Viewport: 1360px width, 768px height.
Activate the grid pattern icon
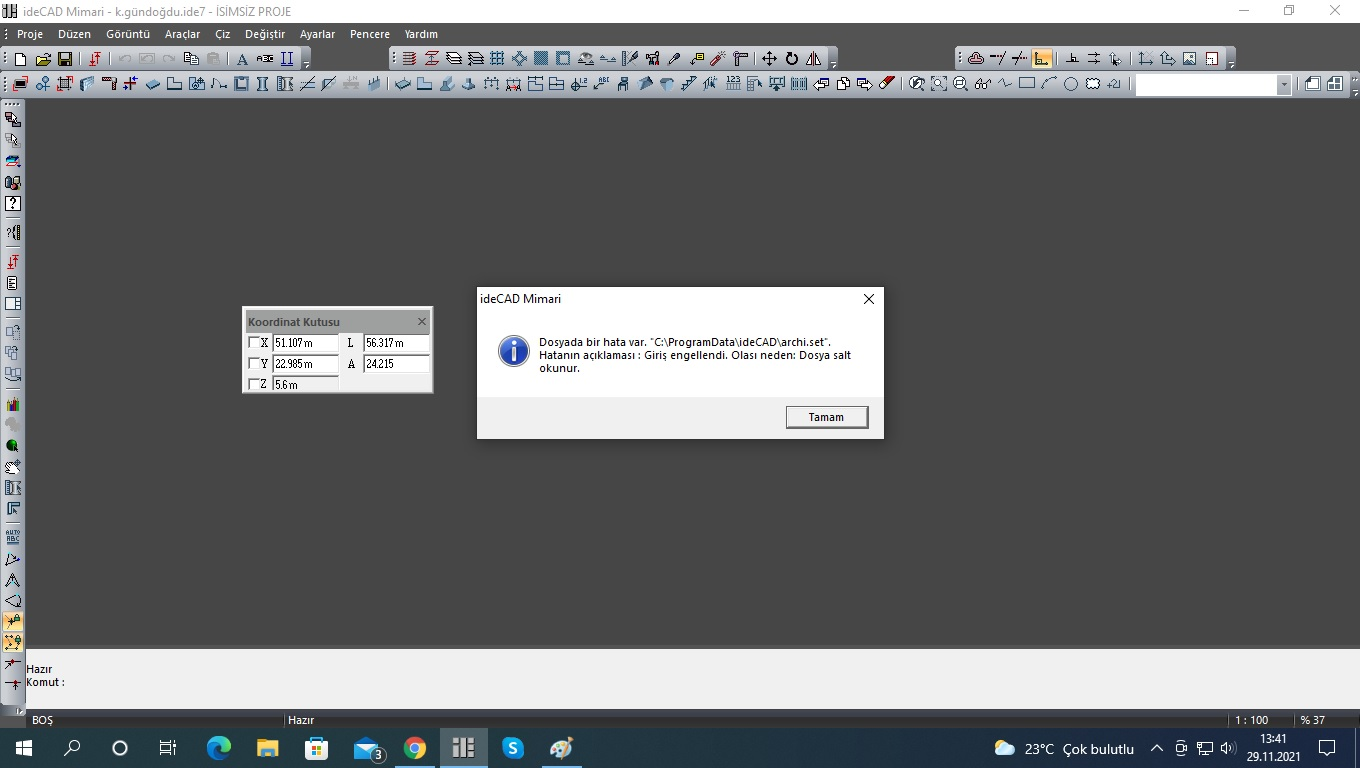pos(497,59)
